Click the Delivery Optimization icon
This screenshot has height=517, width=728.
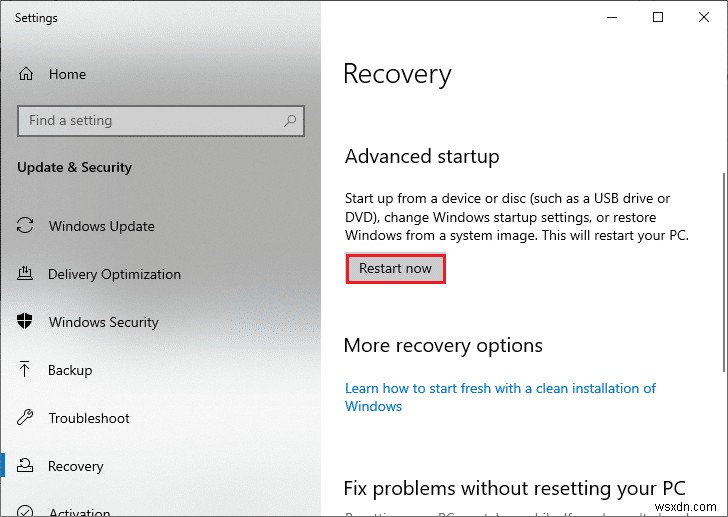click(x=26, y=274)
